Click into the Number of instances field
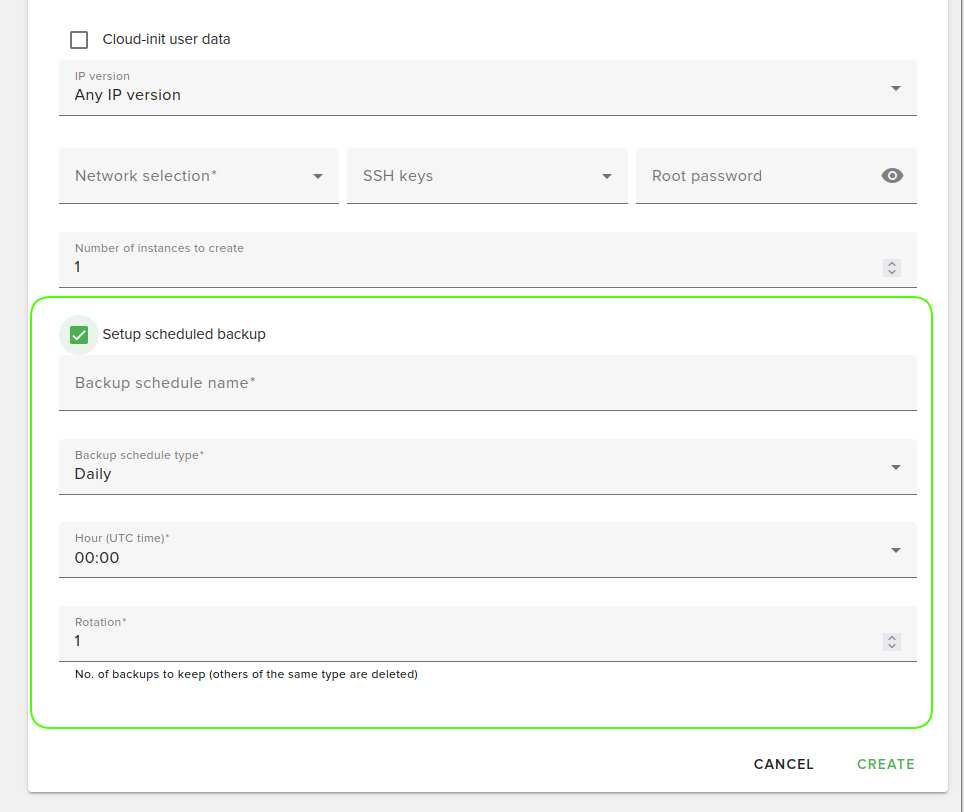This screenshot has width=964, height=812. (x=470, y=267)
